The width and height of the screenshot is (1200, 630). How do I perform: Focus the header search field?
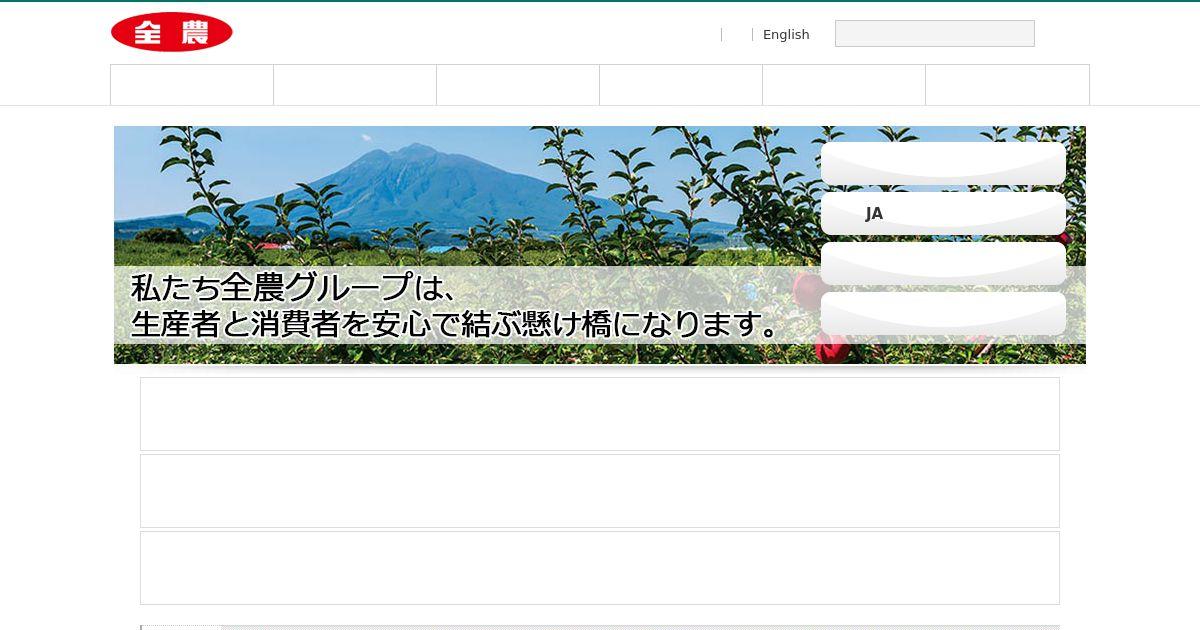coord(934,33)
